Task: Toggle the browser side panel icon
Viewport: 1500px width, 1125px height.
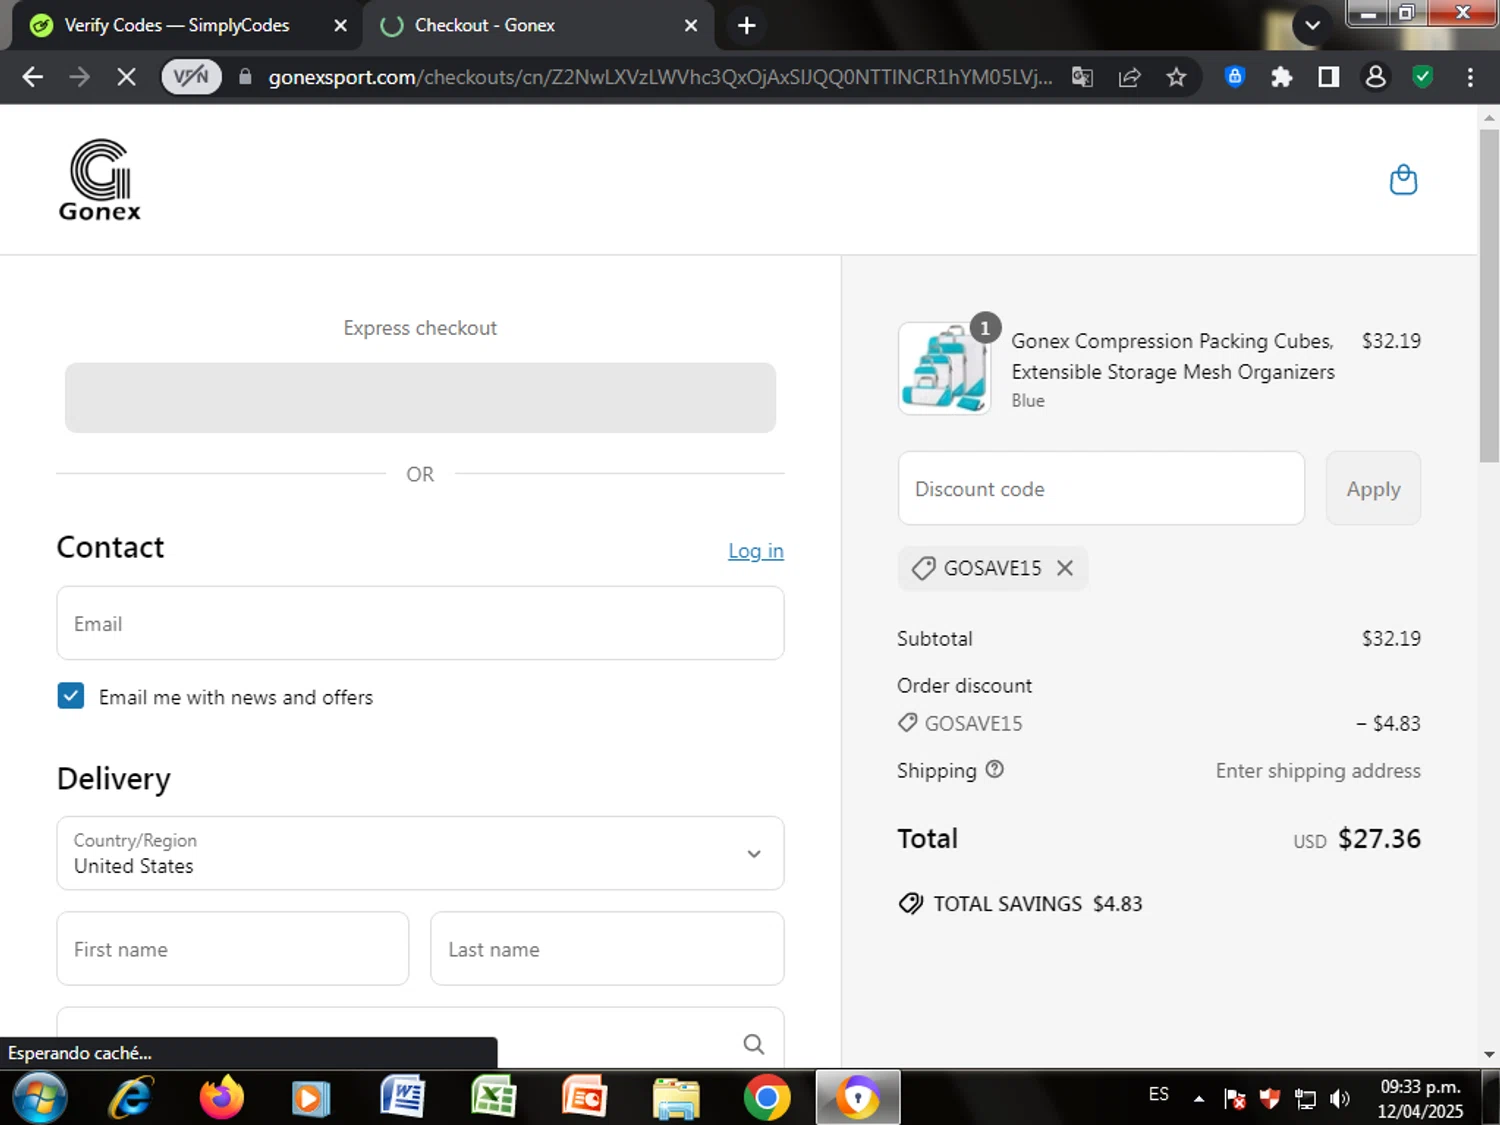Action: (1328, 77)
